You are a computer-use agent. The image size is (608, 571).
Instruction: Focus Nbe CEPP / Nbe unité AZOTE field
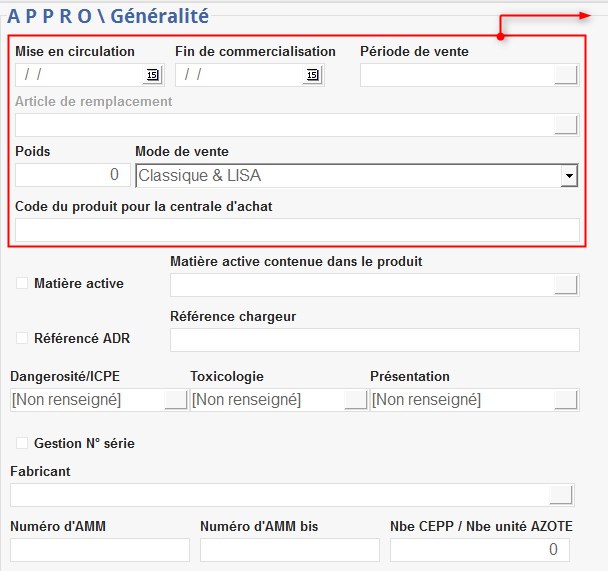(x=480, y=549)
